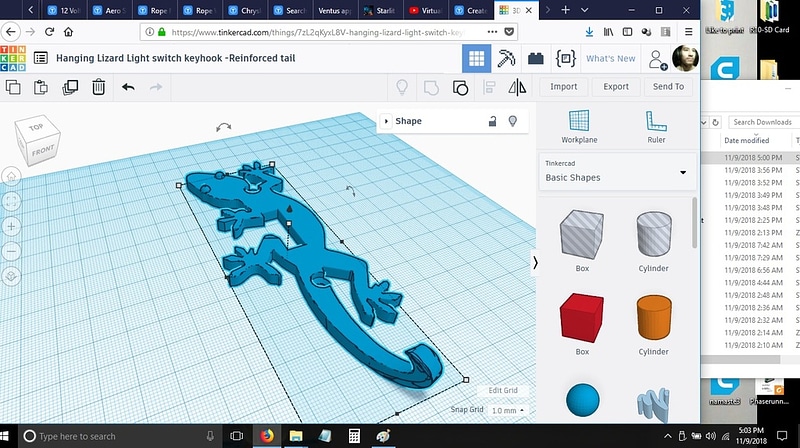Open the Basic Shapes dropdown
This screenshot has height=448, width=800.
pos(617,172)
